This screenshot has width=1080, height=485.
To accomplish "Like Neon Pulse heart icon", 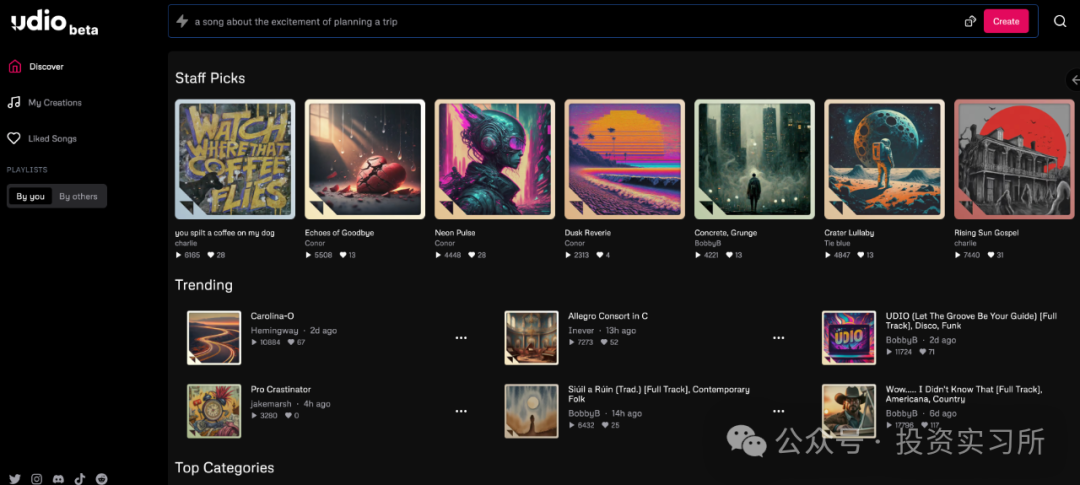I will [x=472, y=255].
